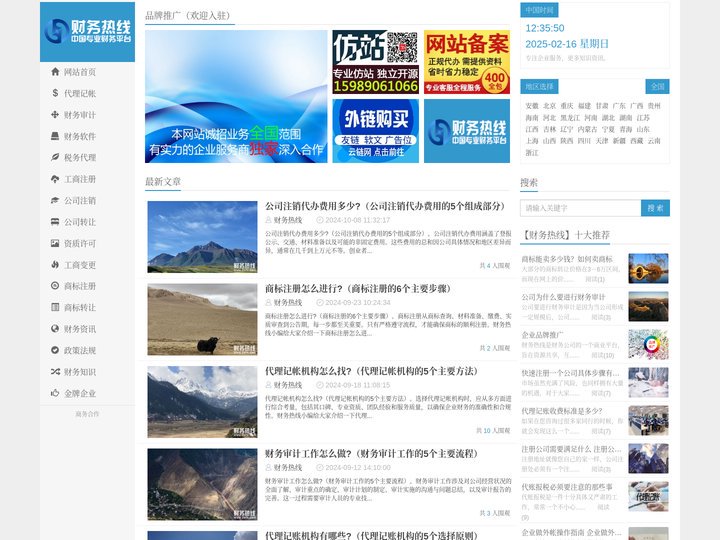The image size is (720, 540).
Task: Click the 请输入关键字 search field
Action: (x=580, y=208)
